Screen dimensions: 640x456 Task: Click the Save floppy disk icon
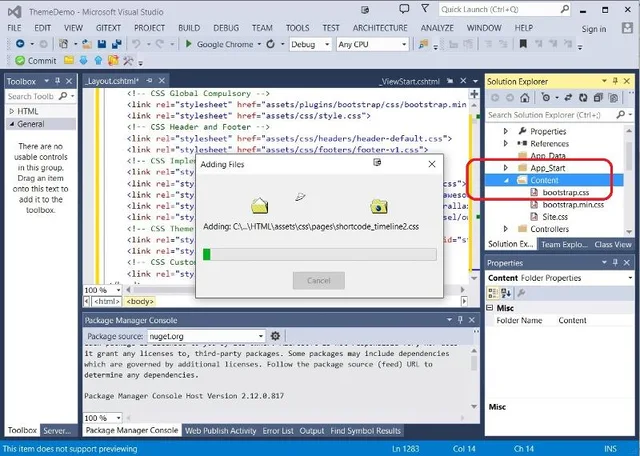102,44
